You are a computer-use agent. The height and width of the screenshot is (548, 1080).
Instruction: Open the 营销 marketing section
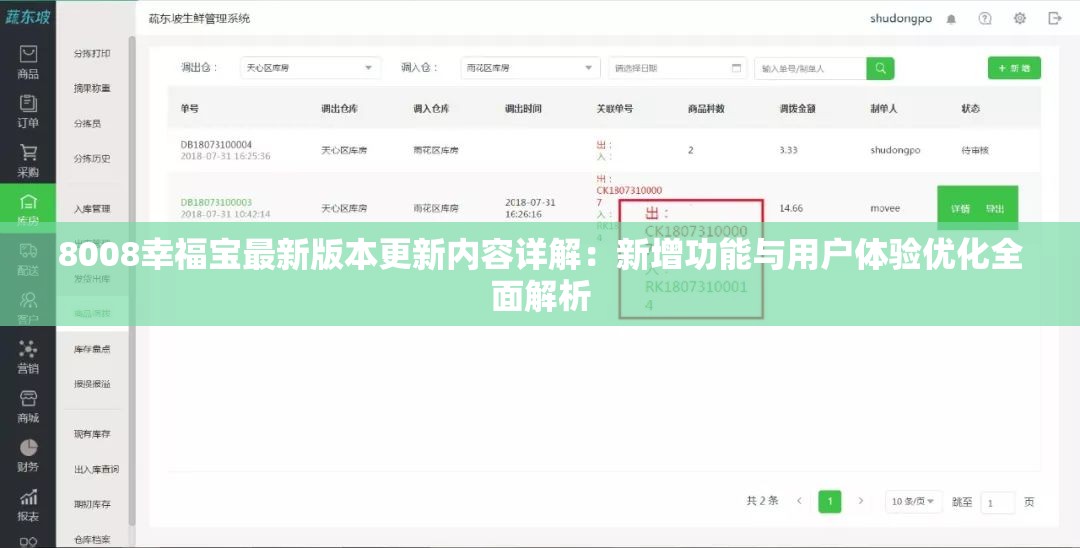[28, 357]
